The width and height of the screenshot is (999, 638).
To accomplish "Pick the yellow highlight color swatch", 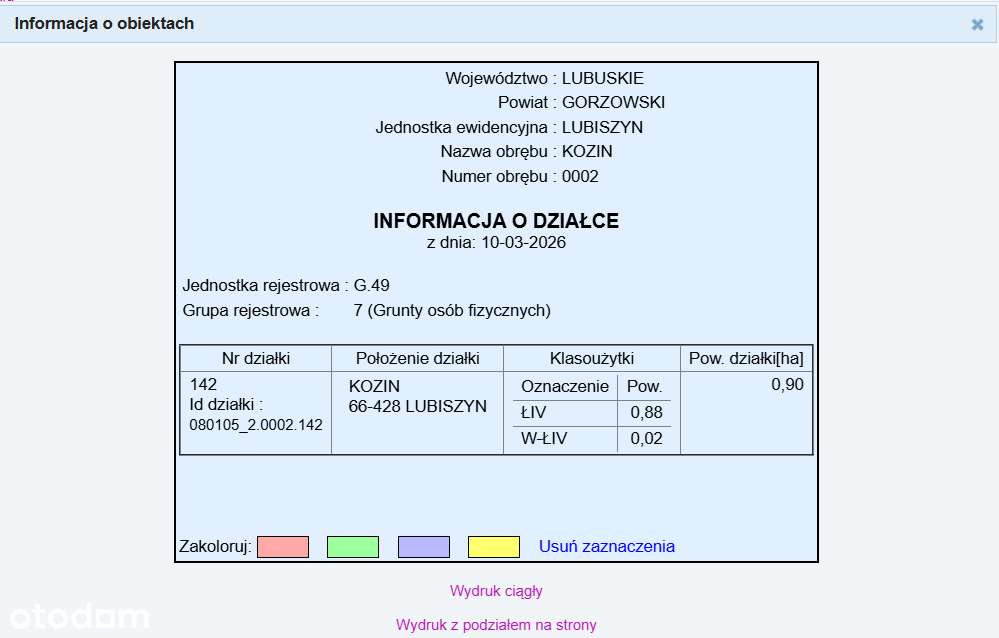I will (494, 547).
